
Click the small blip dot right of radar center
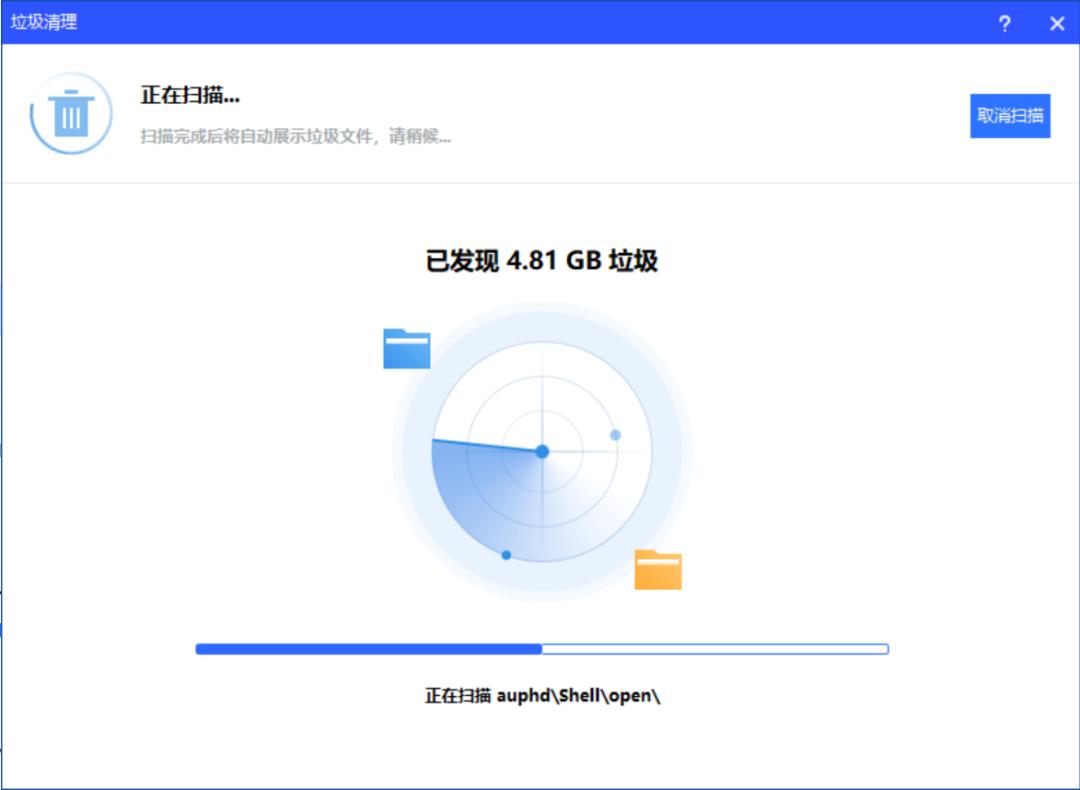click(x=616, y=434)
